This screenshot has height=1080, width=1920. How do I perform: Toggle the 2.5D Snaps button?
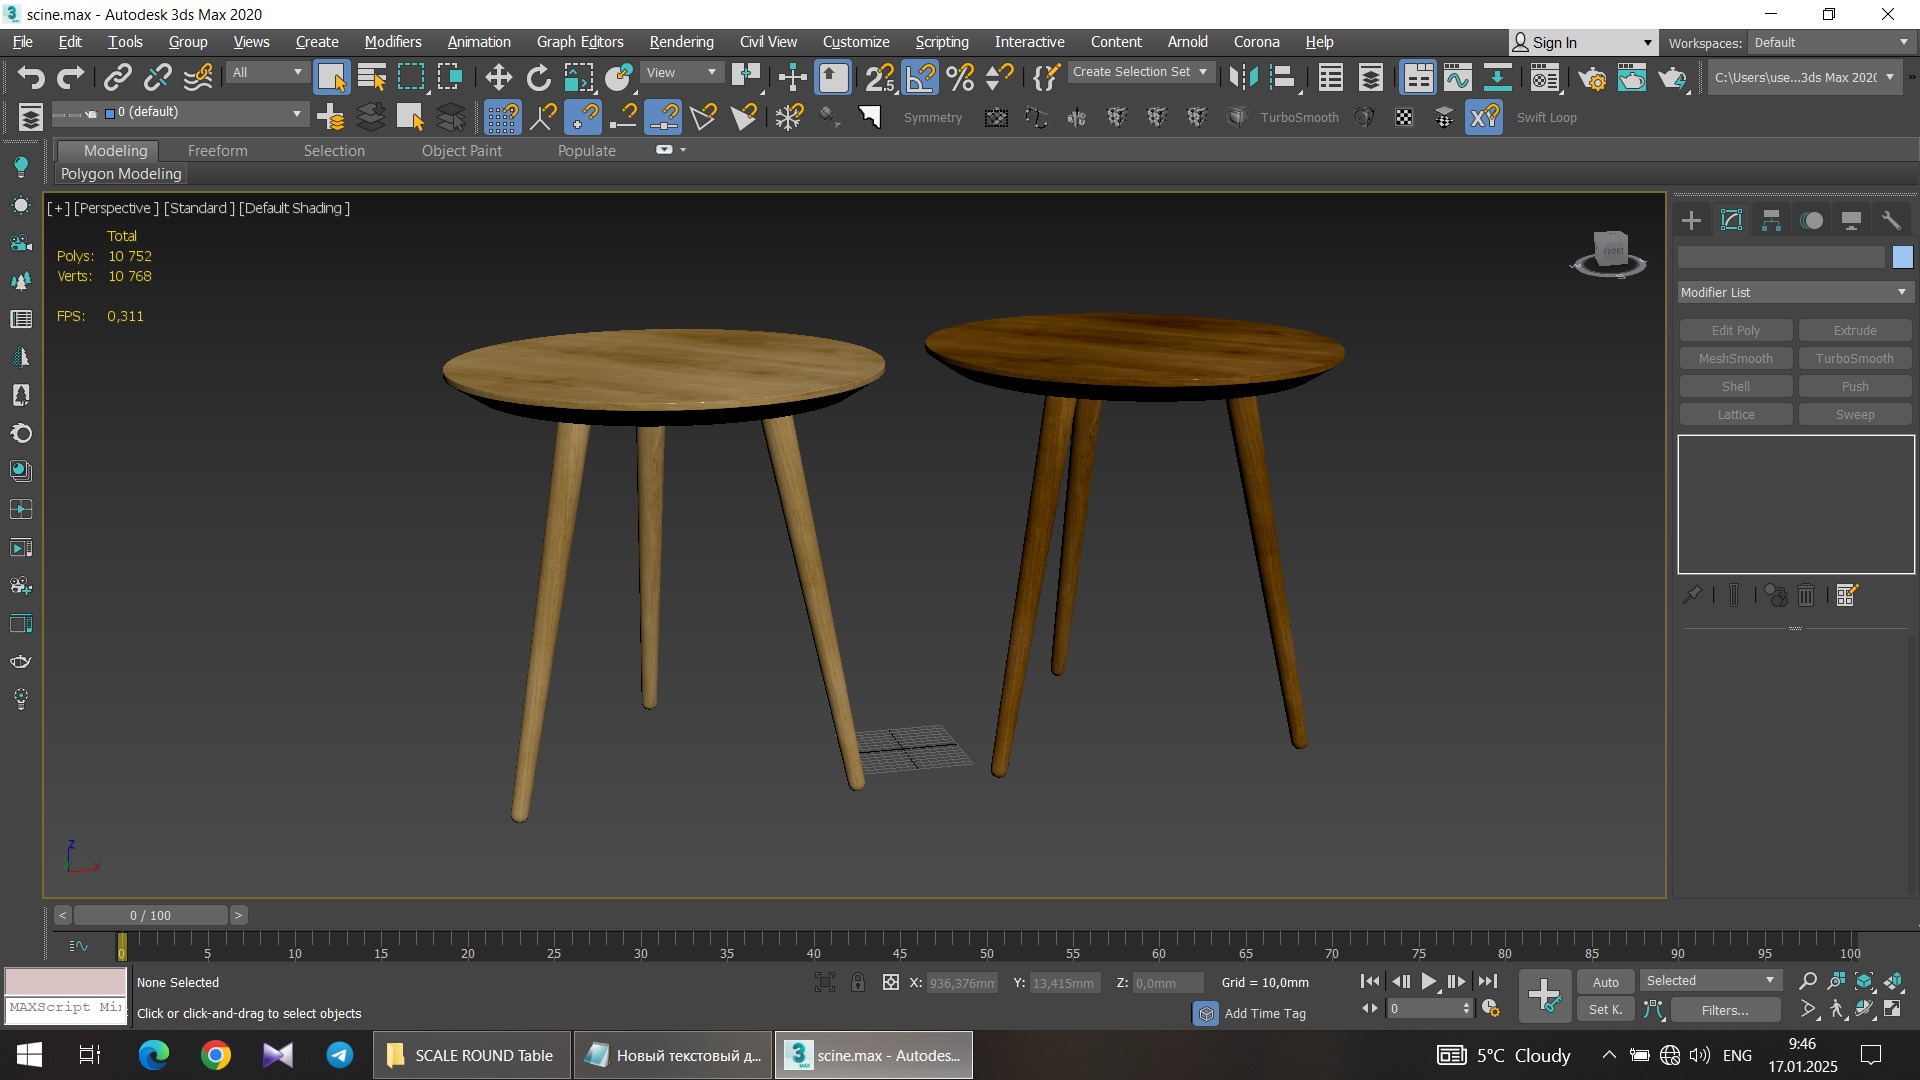pos(880,77)
